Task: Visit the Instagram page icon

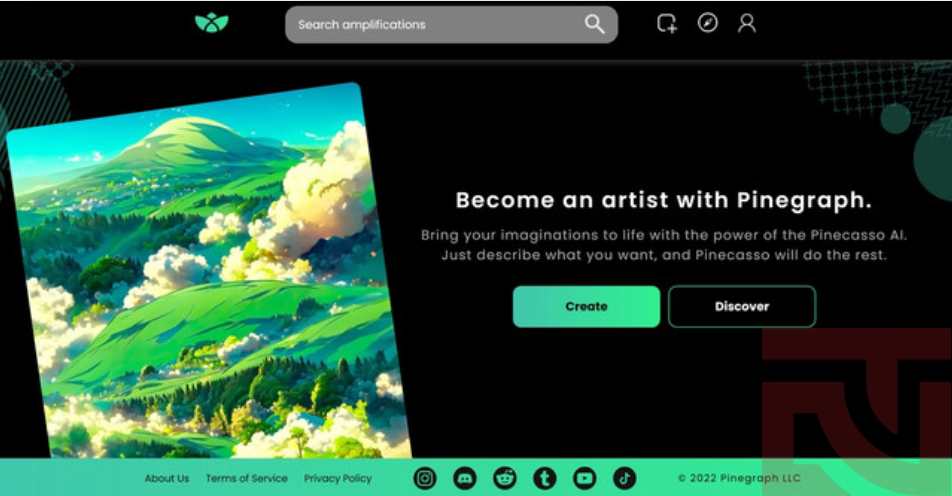Action: click(x=425, y=478)
